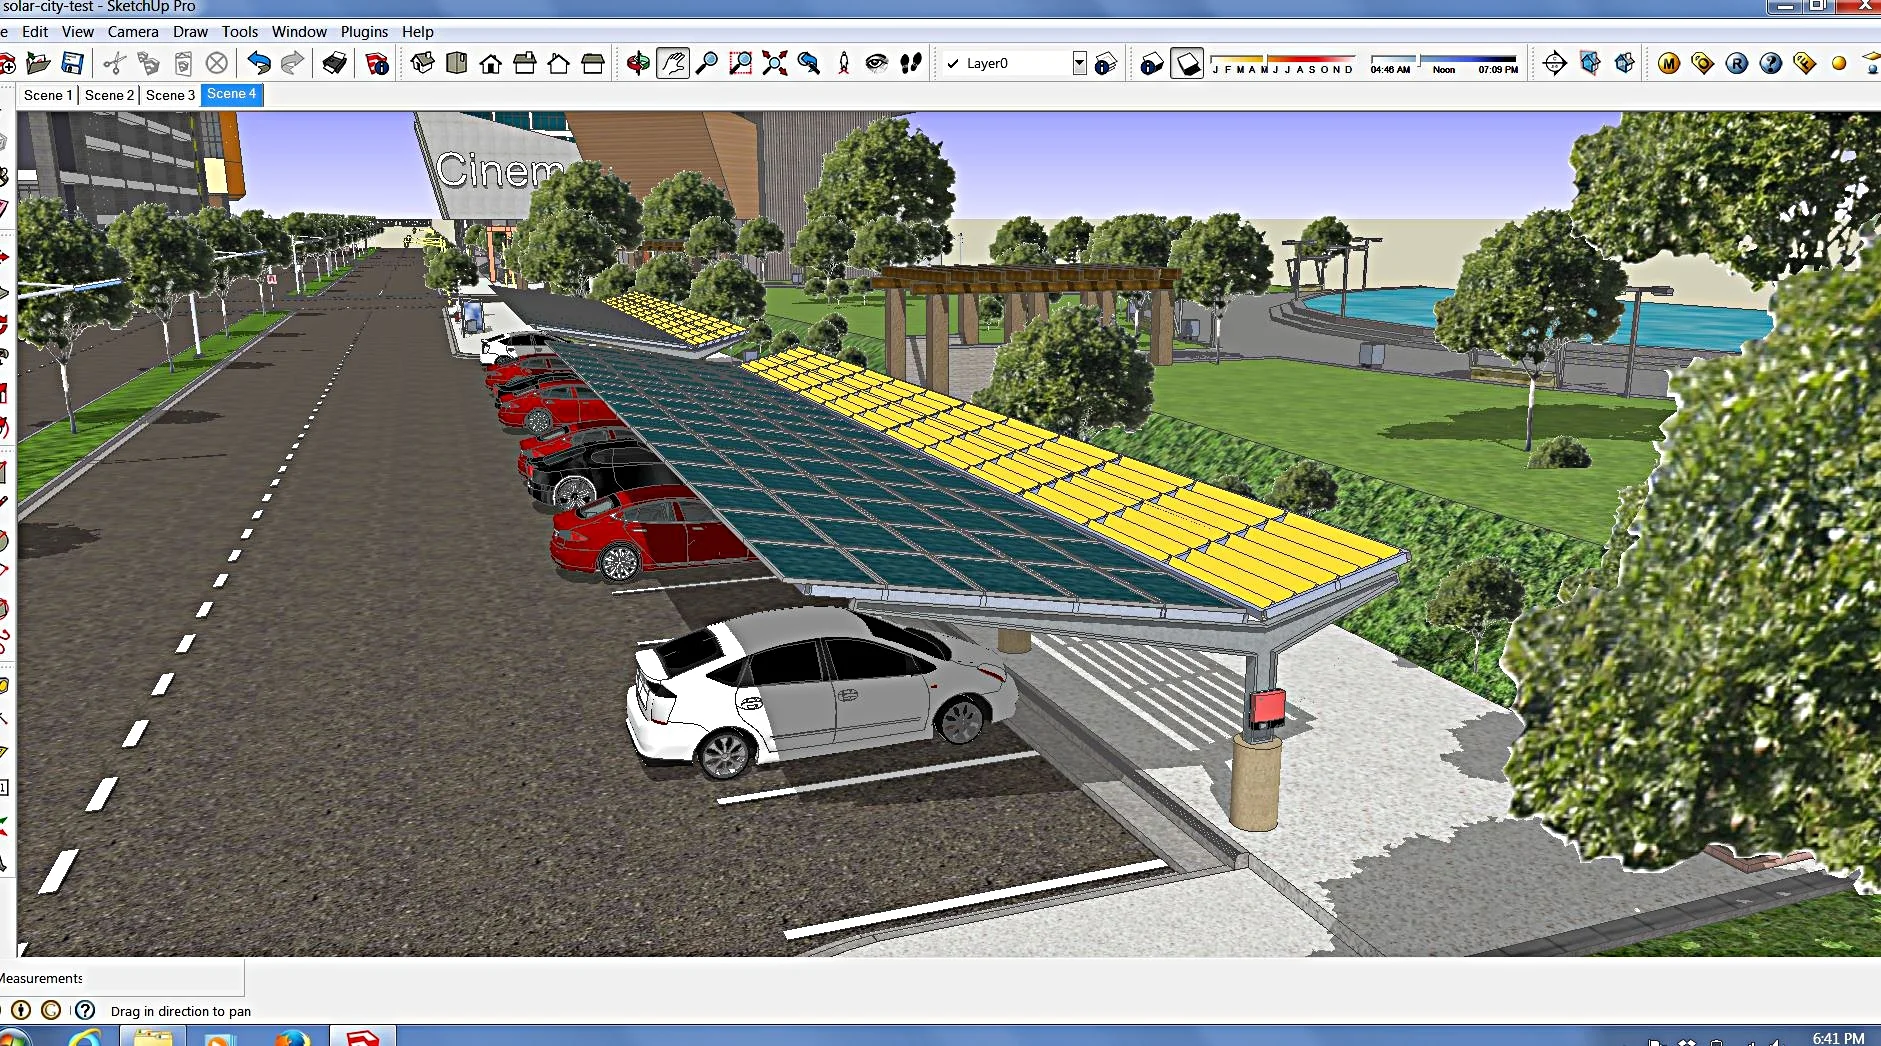Select the Scene 4 tab
Screen dimensions: 1881x1046
(232, 94)
